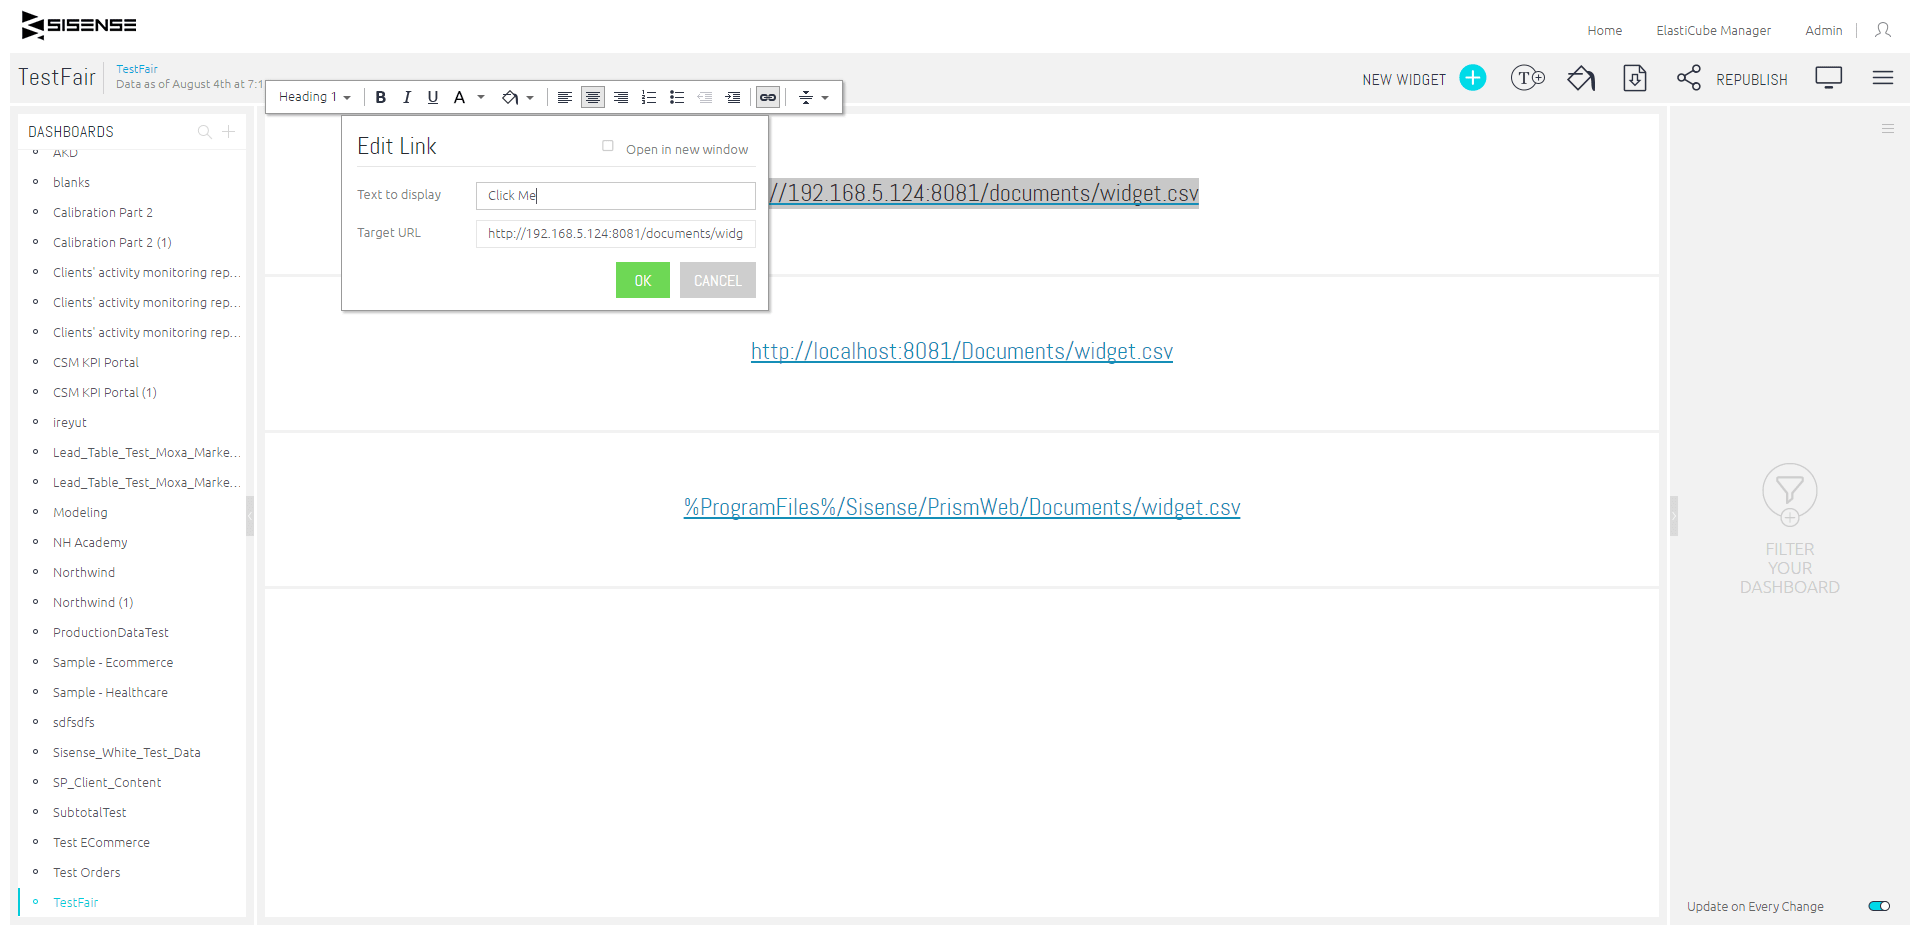This screenshot has height=935, width=1920.
Task: Open the localhost:8081 widget.csv link
Action: (962, 351)
